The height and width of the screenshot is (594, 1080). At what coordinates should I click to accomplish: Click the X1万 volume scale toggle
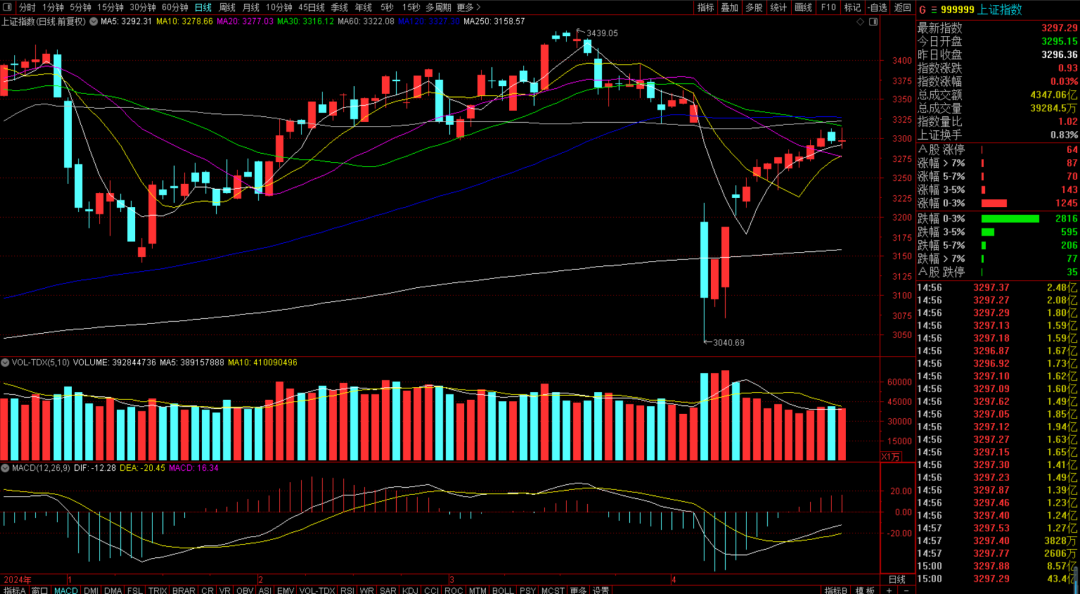[x=890, y=456]
